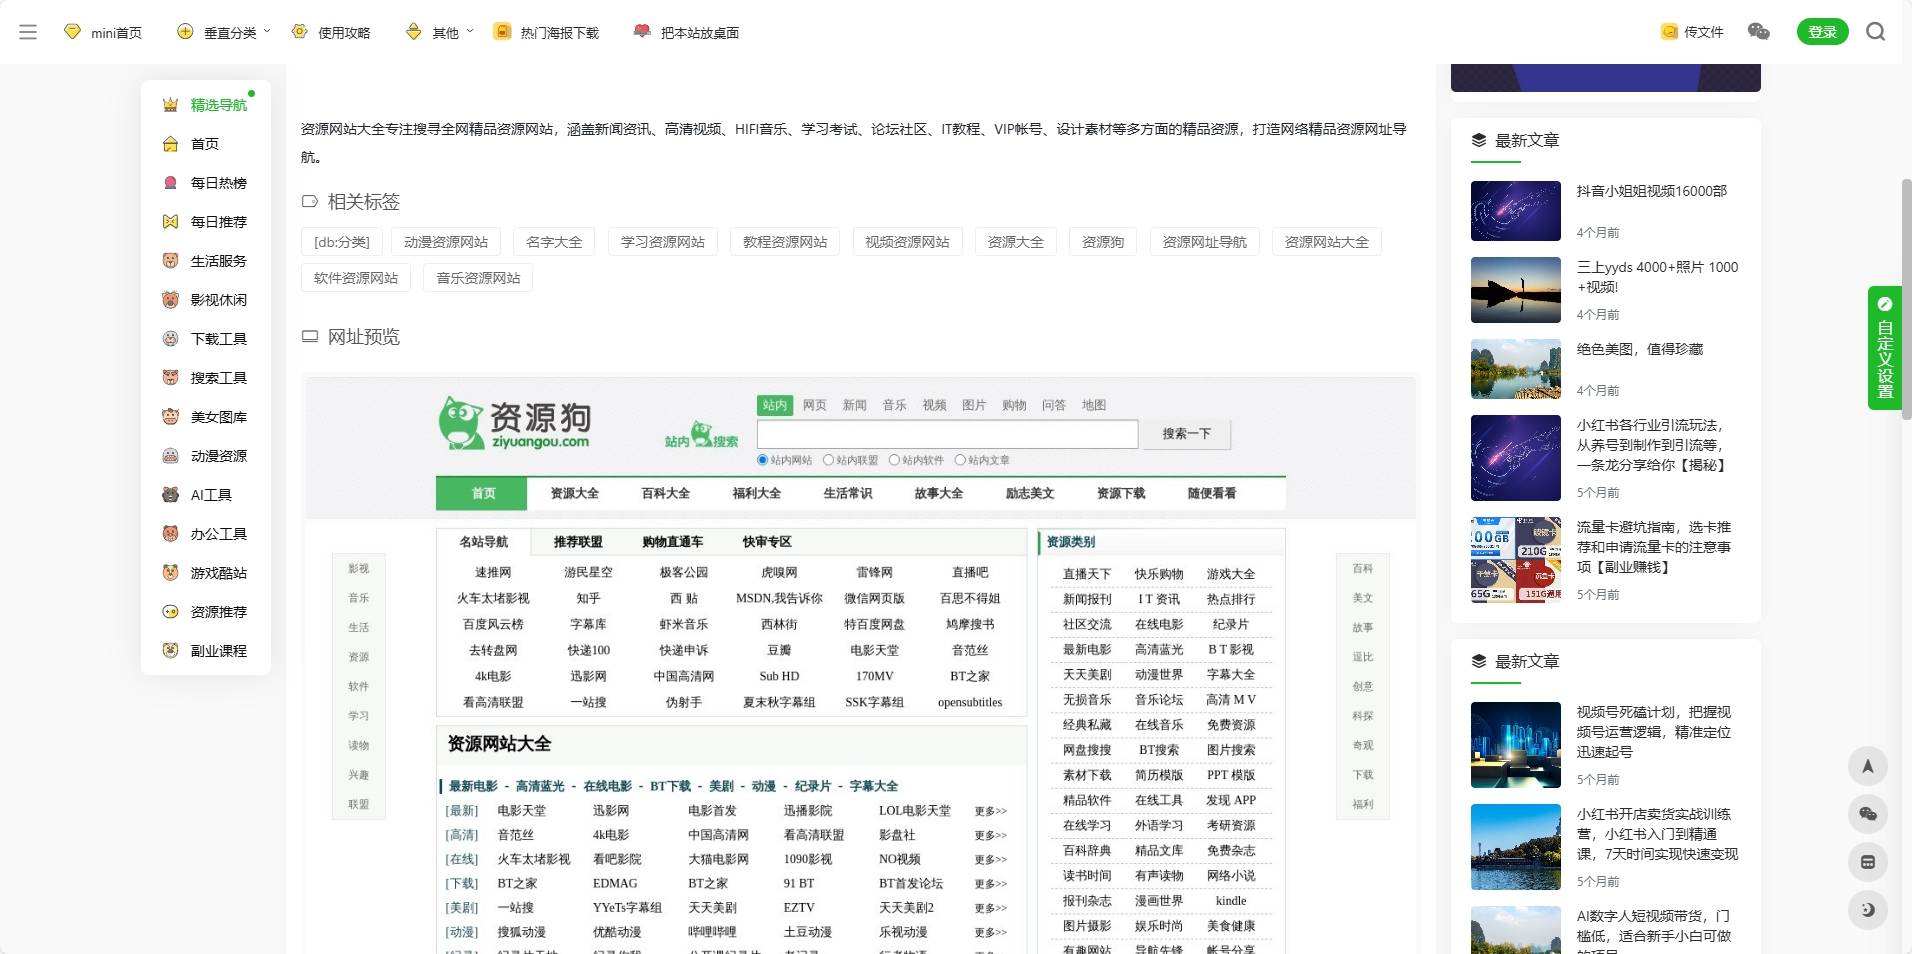Click the search magnifier icon in header

(1876, 32)
